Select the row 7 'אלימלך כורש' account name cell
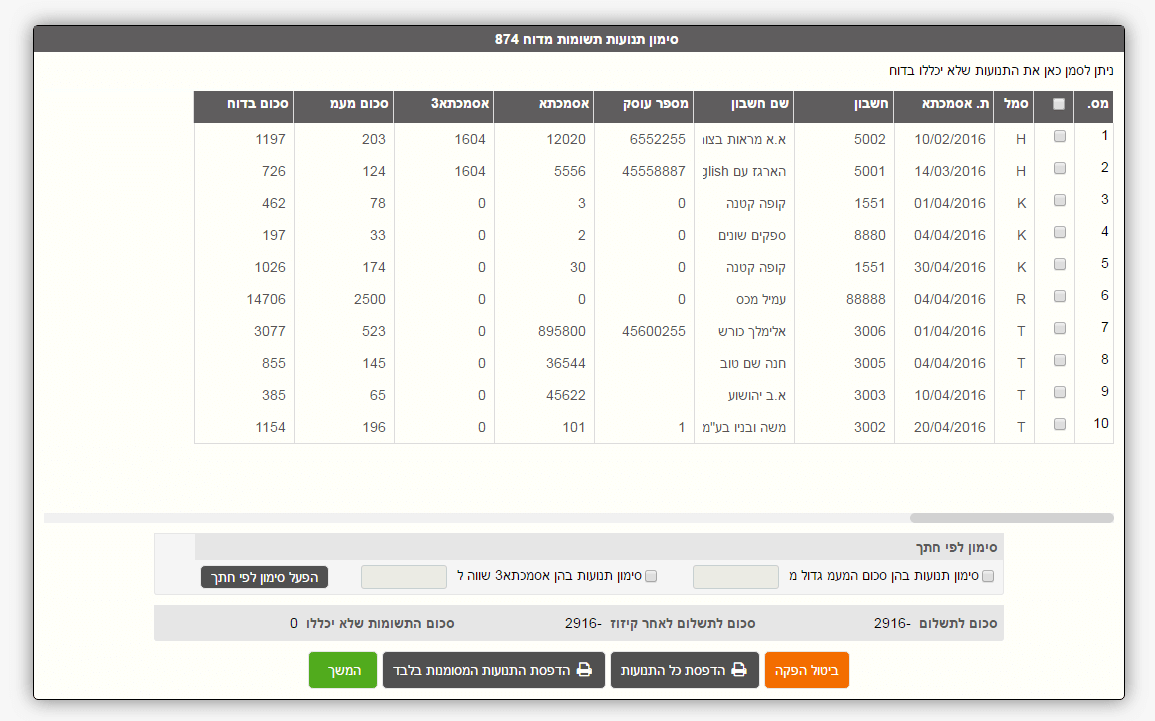The height and width of the screenshot is (721, 1155). [743, 331]
